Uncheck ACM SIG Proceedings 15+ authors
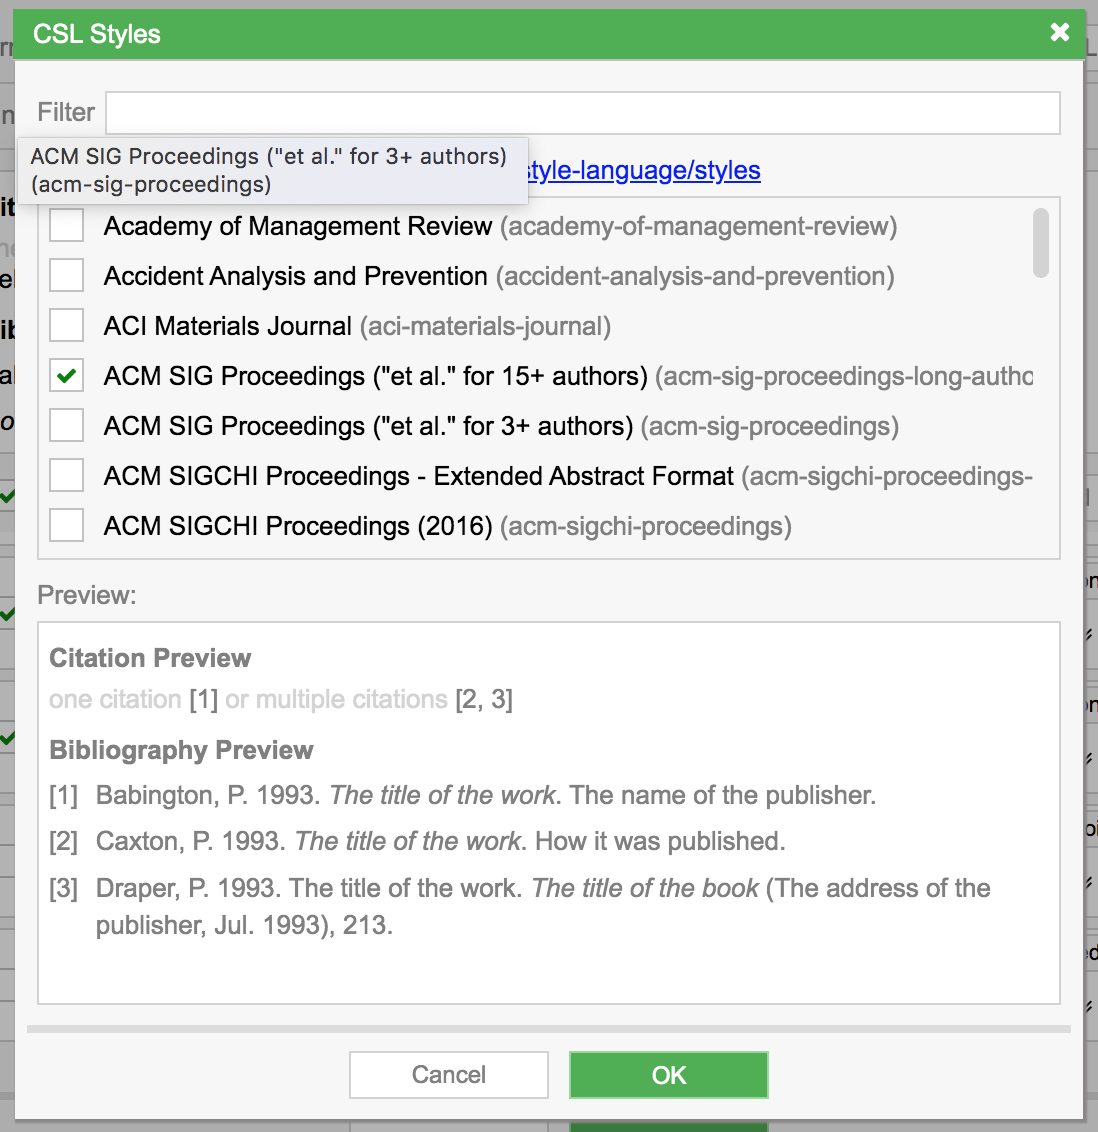The height and width of the screenshot is (1132, 1098). point(66,375)
